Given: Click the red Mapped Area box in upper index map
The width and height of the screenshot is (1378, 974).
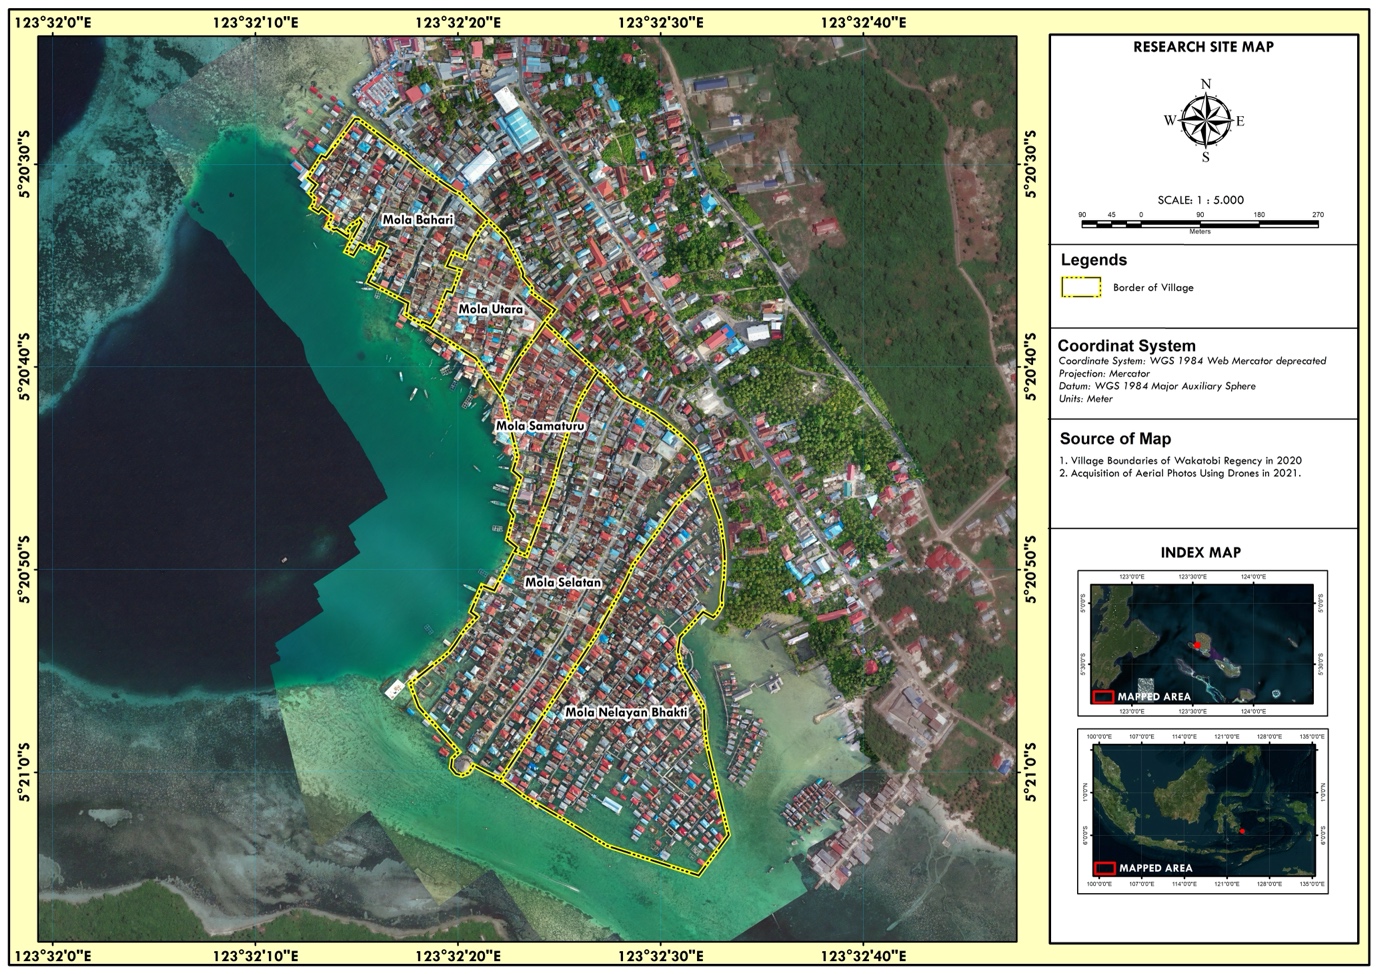Looking at the screenshot, I should (1103, 696).
